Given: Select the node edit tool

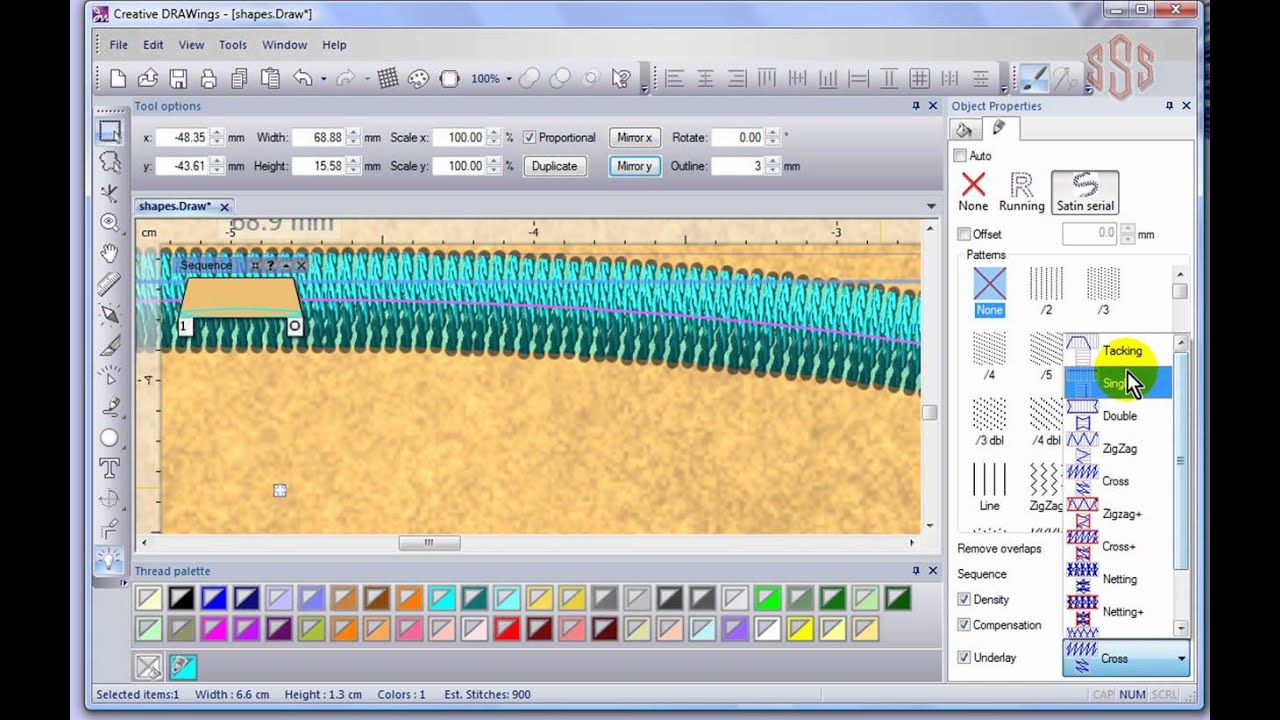Looking at the screenshot, I should point(110,192).
